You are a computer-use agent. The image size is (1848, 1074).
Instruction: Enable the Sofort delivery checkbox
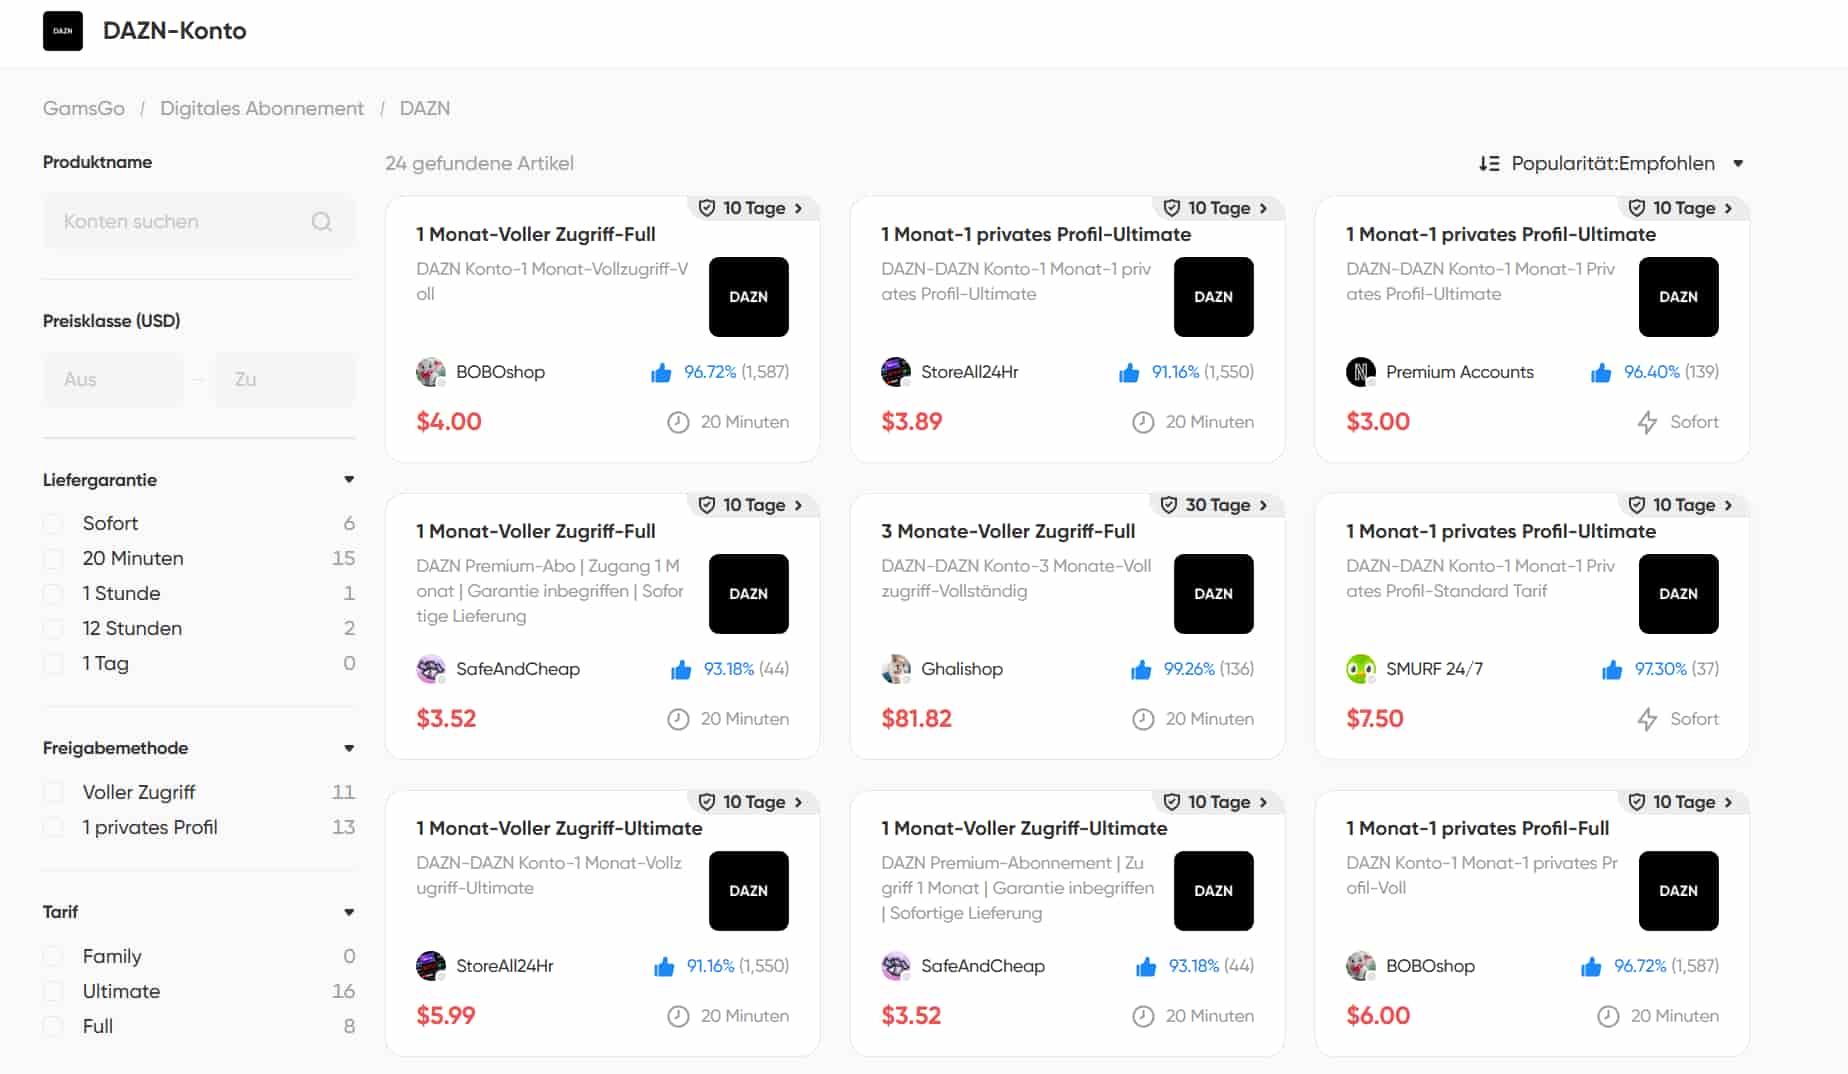point(54,524)
